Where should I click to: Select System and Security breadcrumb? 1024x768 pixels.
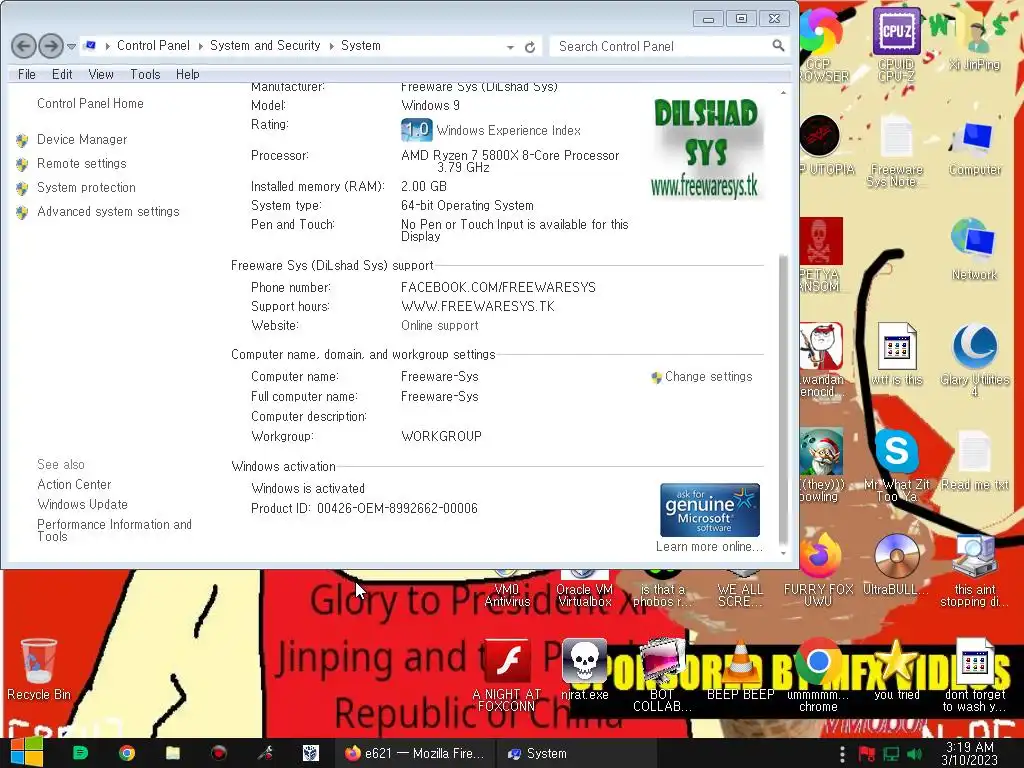265,46
